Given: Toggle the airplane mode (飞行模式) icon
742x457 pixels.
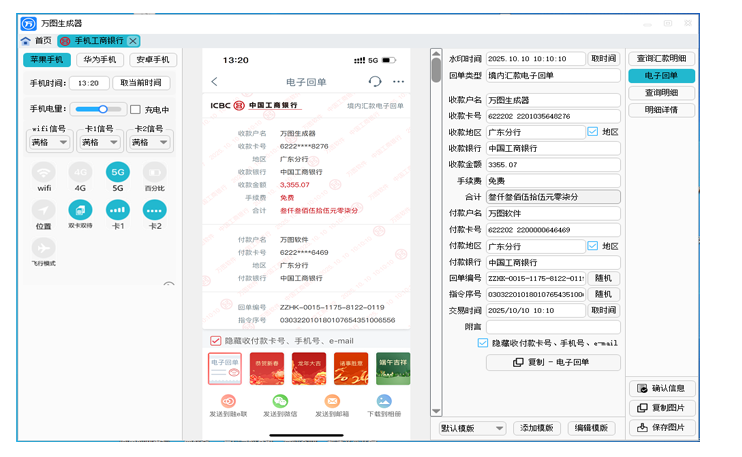Looking at the screenshot, I should 44,248.
